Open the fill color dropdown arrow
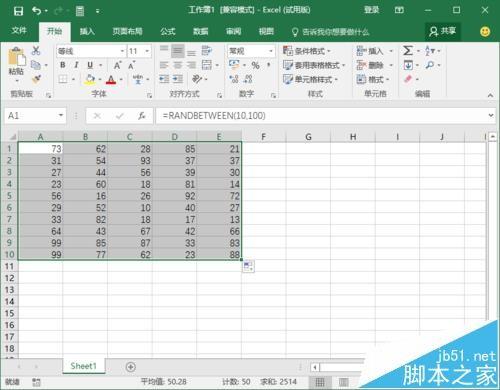Viewport: 500px width, 390px height. (x=100, y=79)
